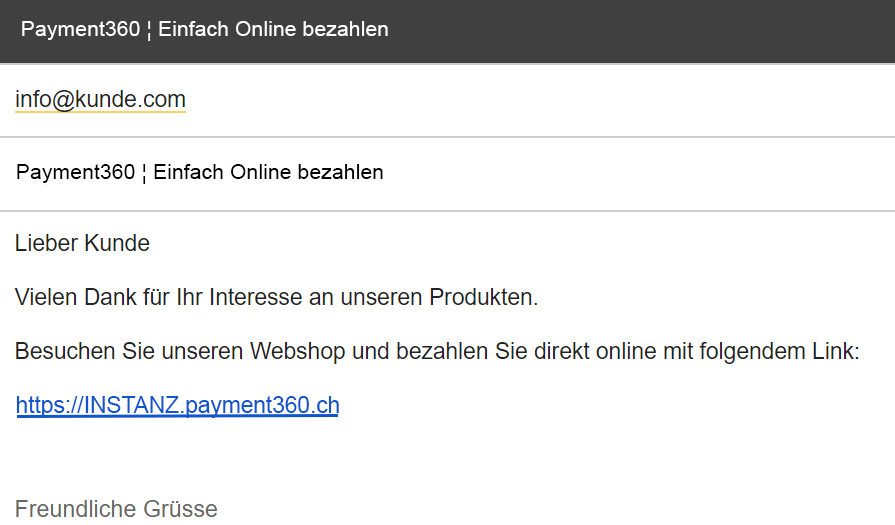Screen dimensions: 895x525
Task: Click 'Einfach Online bezahlen' in the subject field
Action: pos(268,172)
